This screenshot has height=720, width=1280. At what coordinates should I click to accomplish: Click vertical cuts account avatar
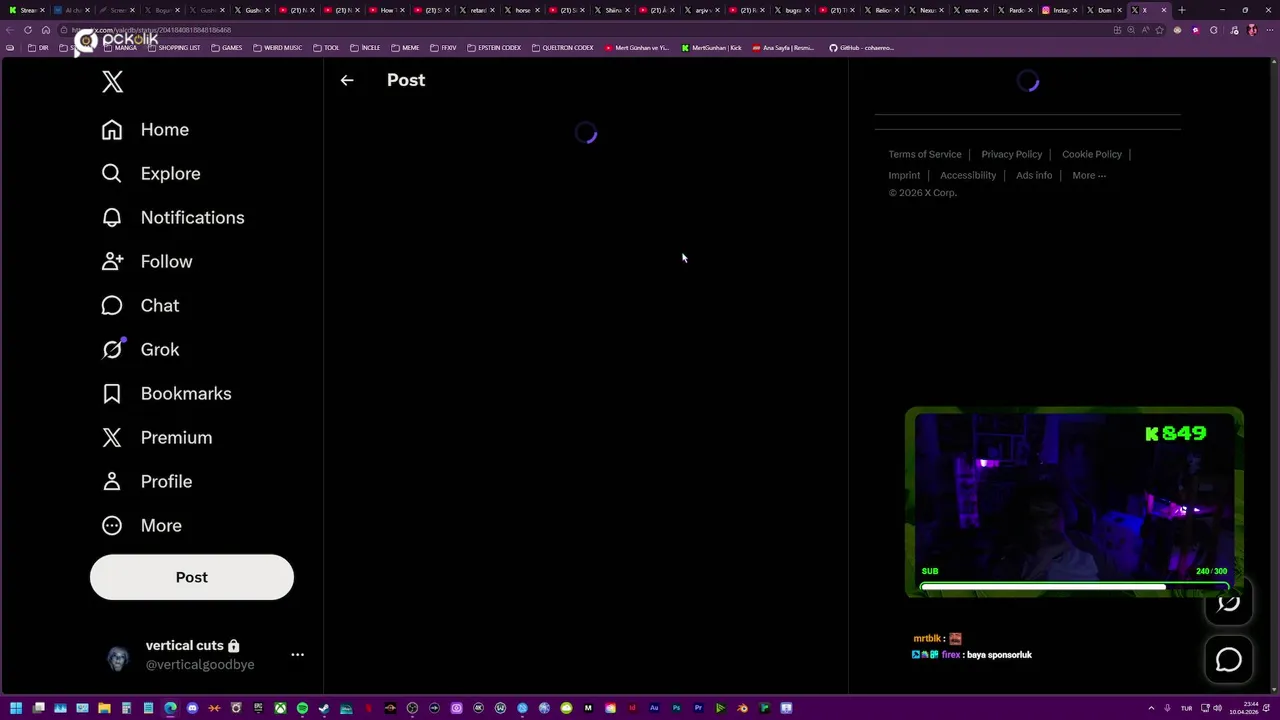[118, 658]
